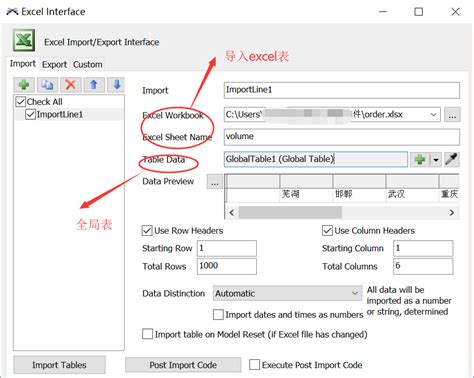The image size is (474, 378).
Task: Click the Excel Interface title bar icon
Action: [x=12, y=12]
